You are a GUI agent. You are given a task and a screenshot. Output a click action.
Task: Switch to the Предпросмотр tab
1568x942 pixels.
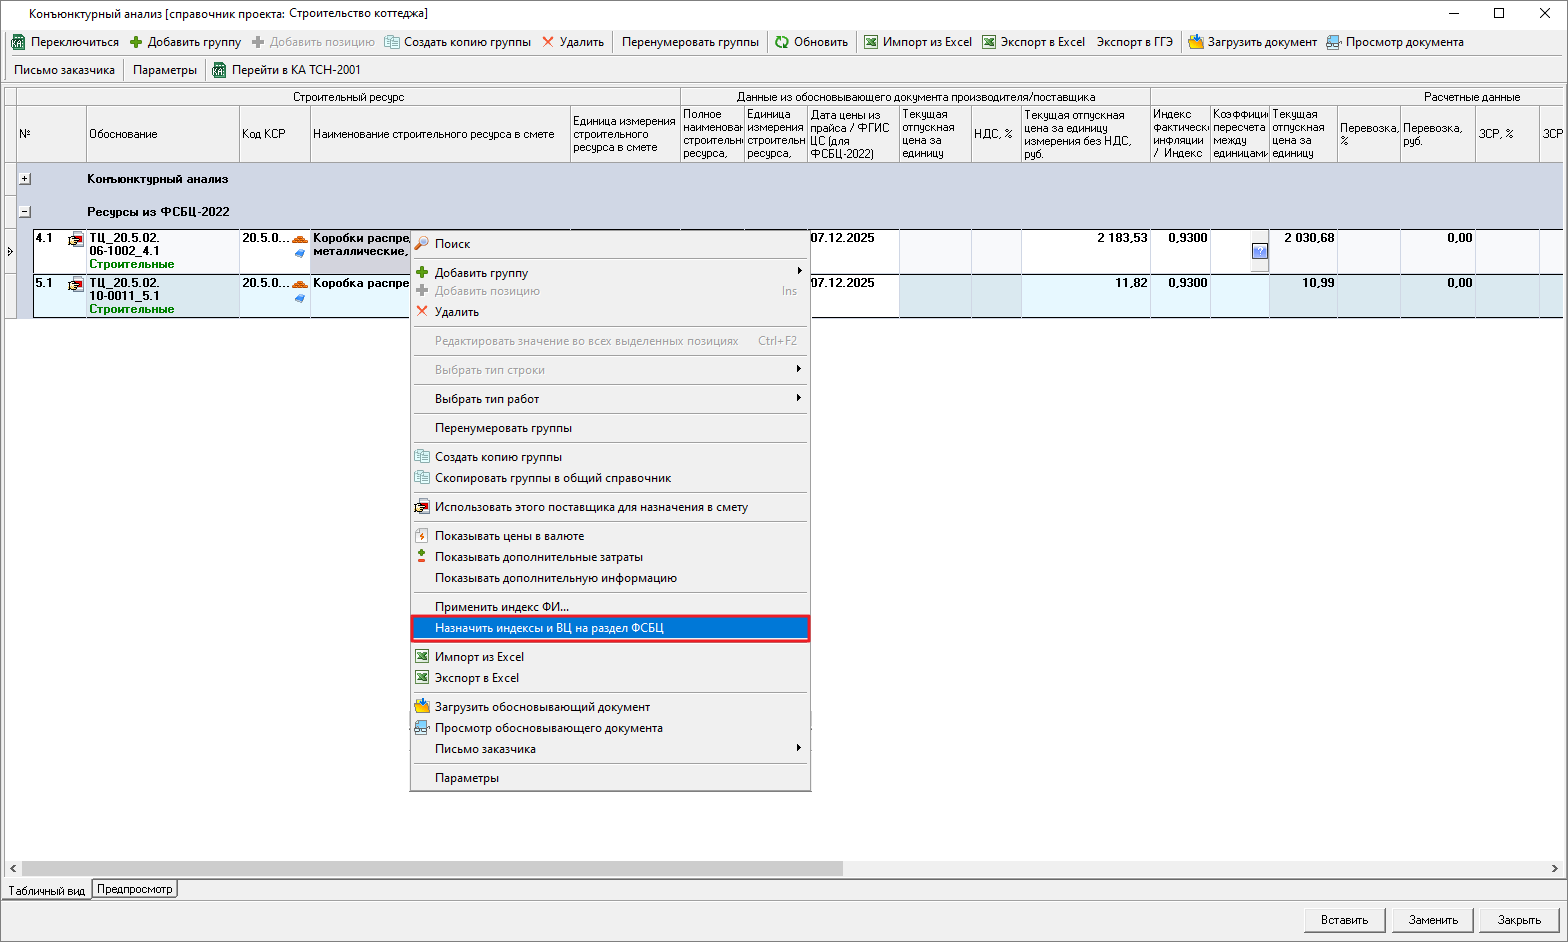(x=135, y=889)
